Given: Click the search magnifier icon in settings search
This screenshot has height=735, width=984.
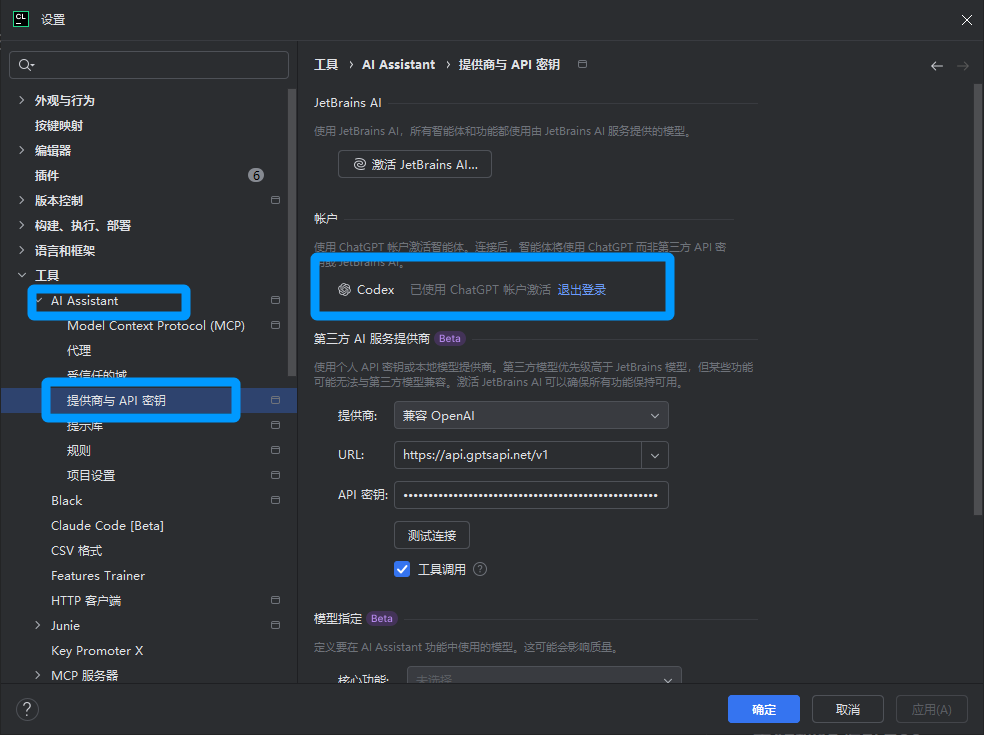Looking at the screenshot, I should [26, 65].
